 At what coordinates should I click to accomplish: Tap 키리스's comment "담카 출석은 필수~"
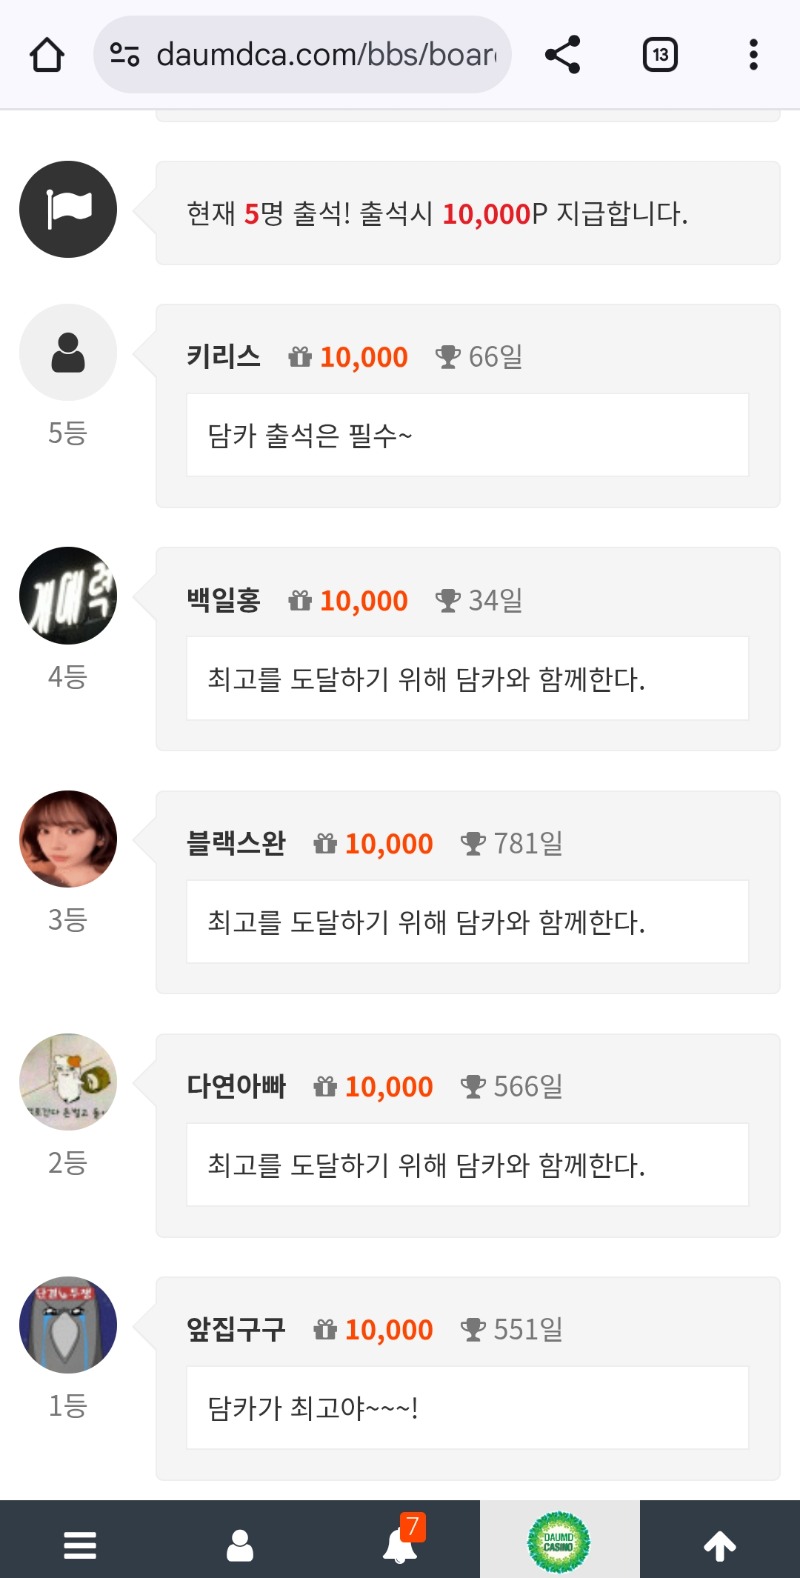[x=309, y=436]
